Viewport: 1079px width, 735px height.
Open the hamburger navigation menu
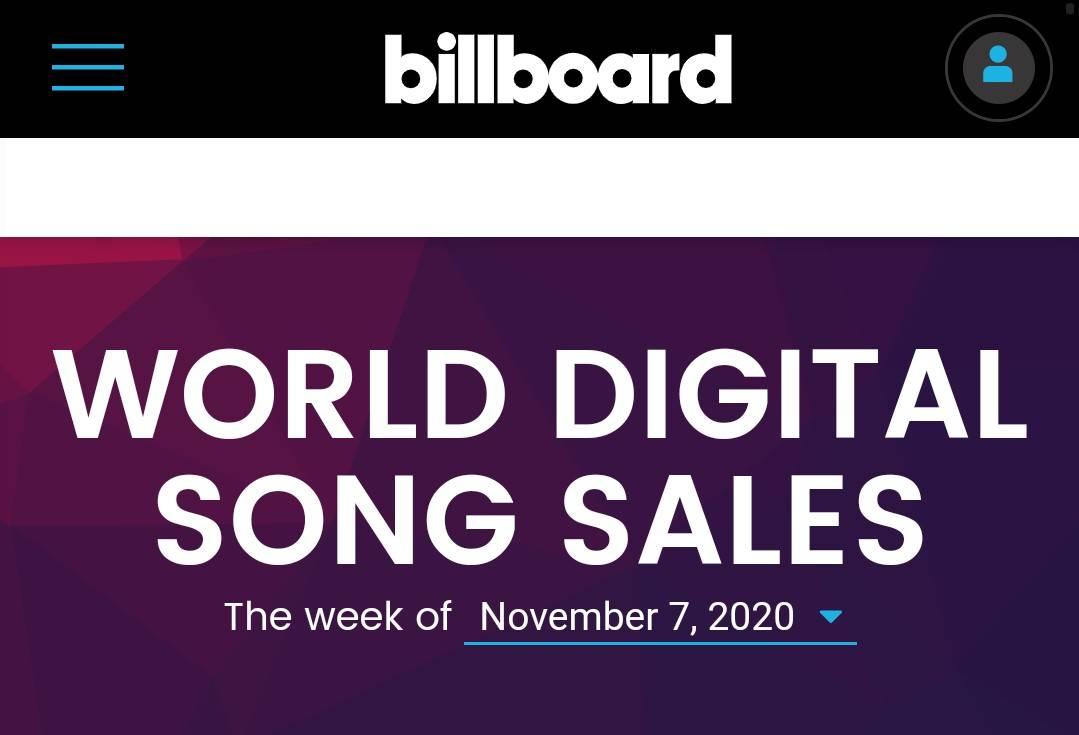tap(88, 67)
